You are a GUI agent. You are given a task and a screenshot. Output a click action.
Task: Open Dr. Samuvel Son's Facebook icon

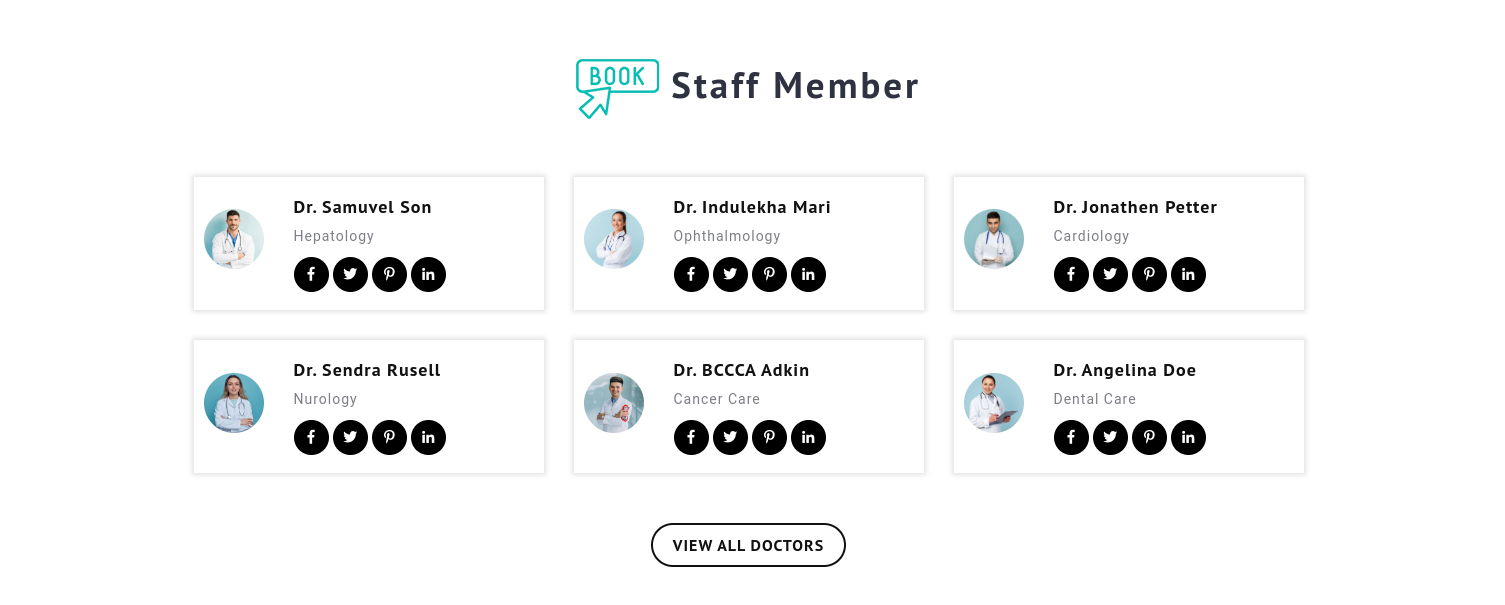(x=311, y=274)
